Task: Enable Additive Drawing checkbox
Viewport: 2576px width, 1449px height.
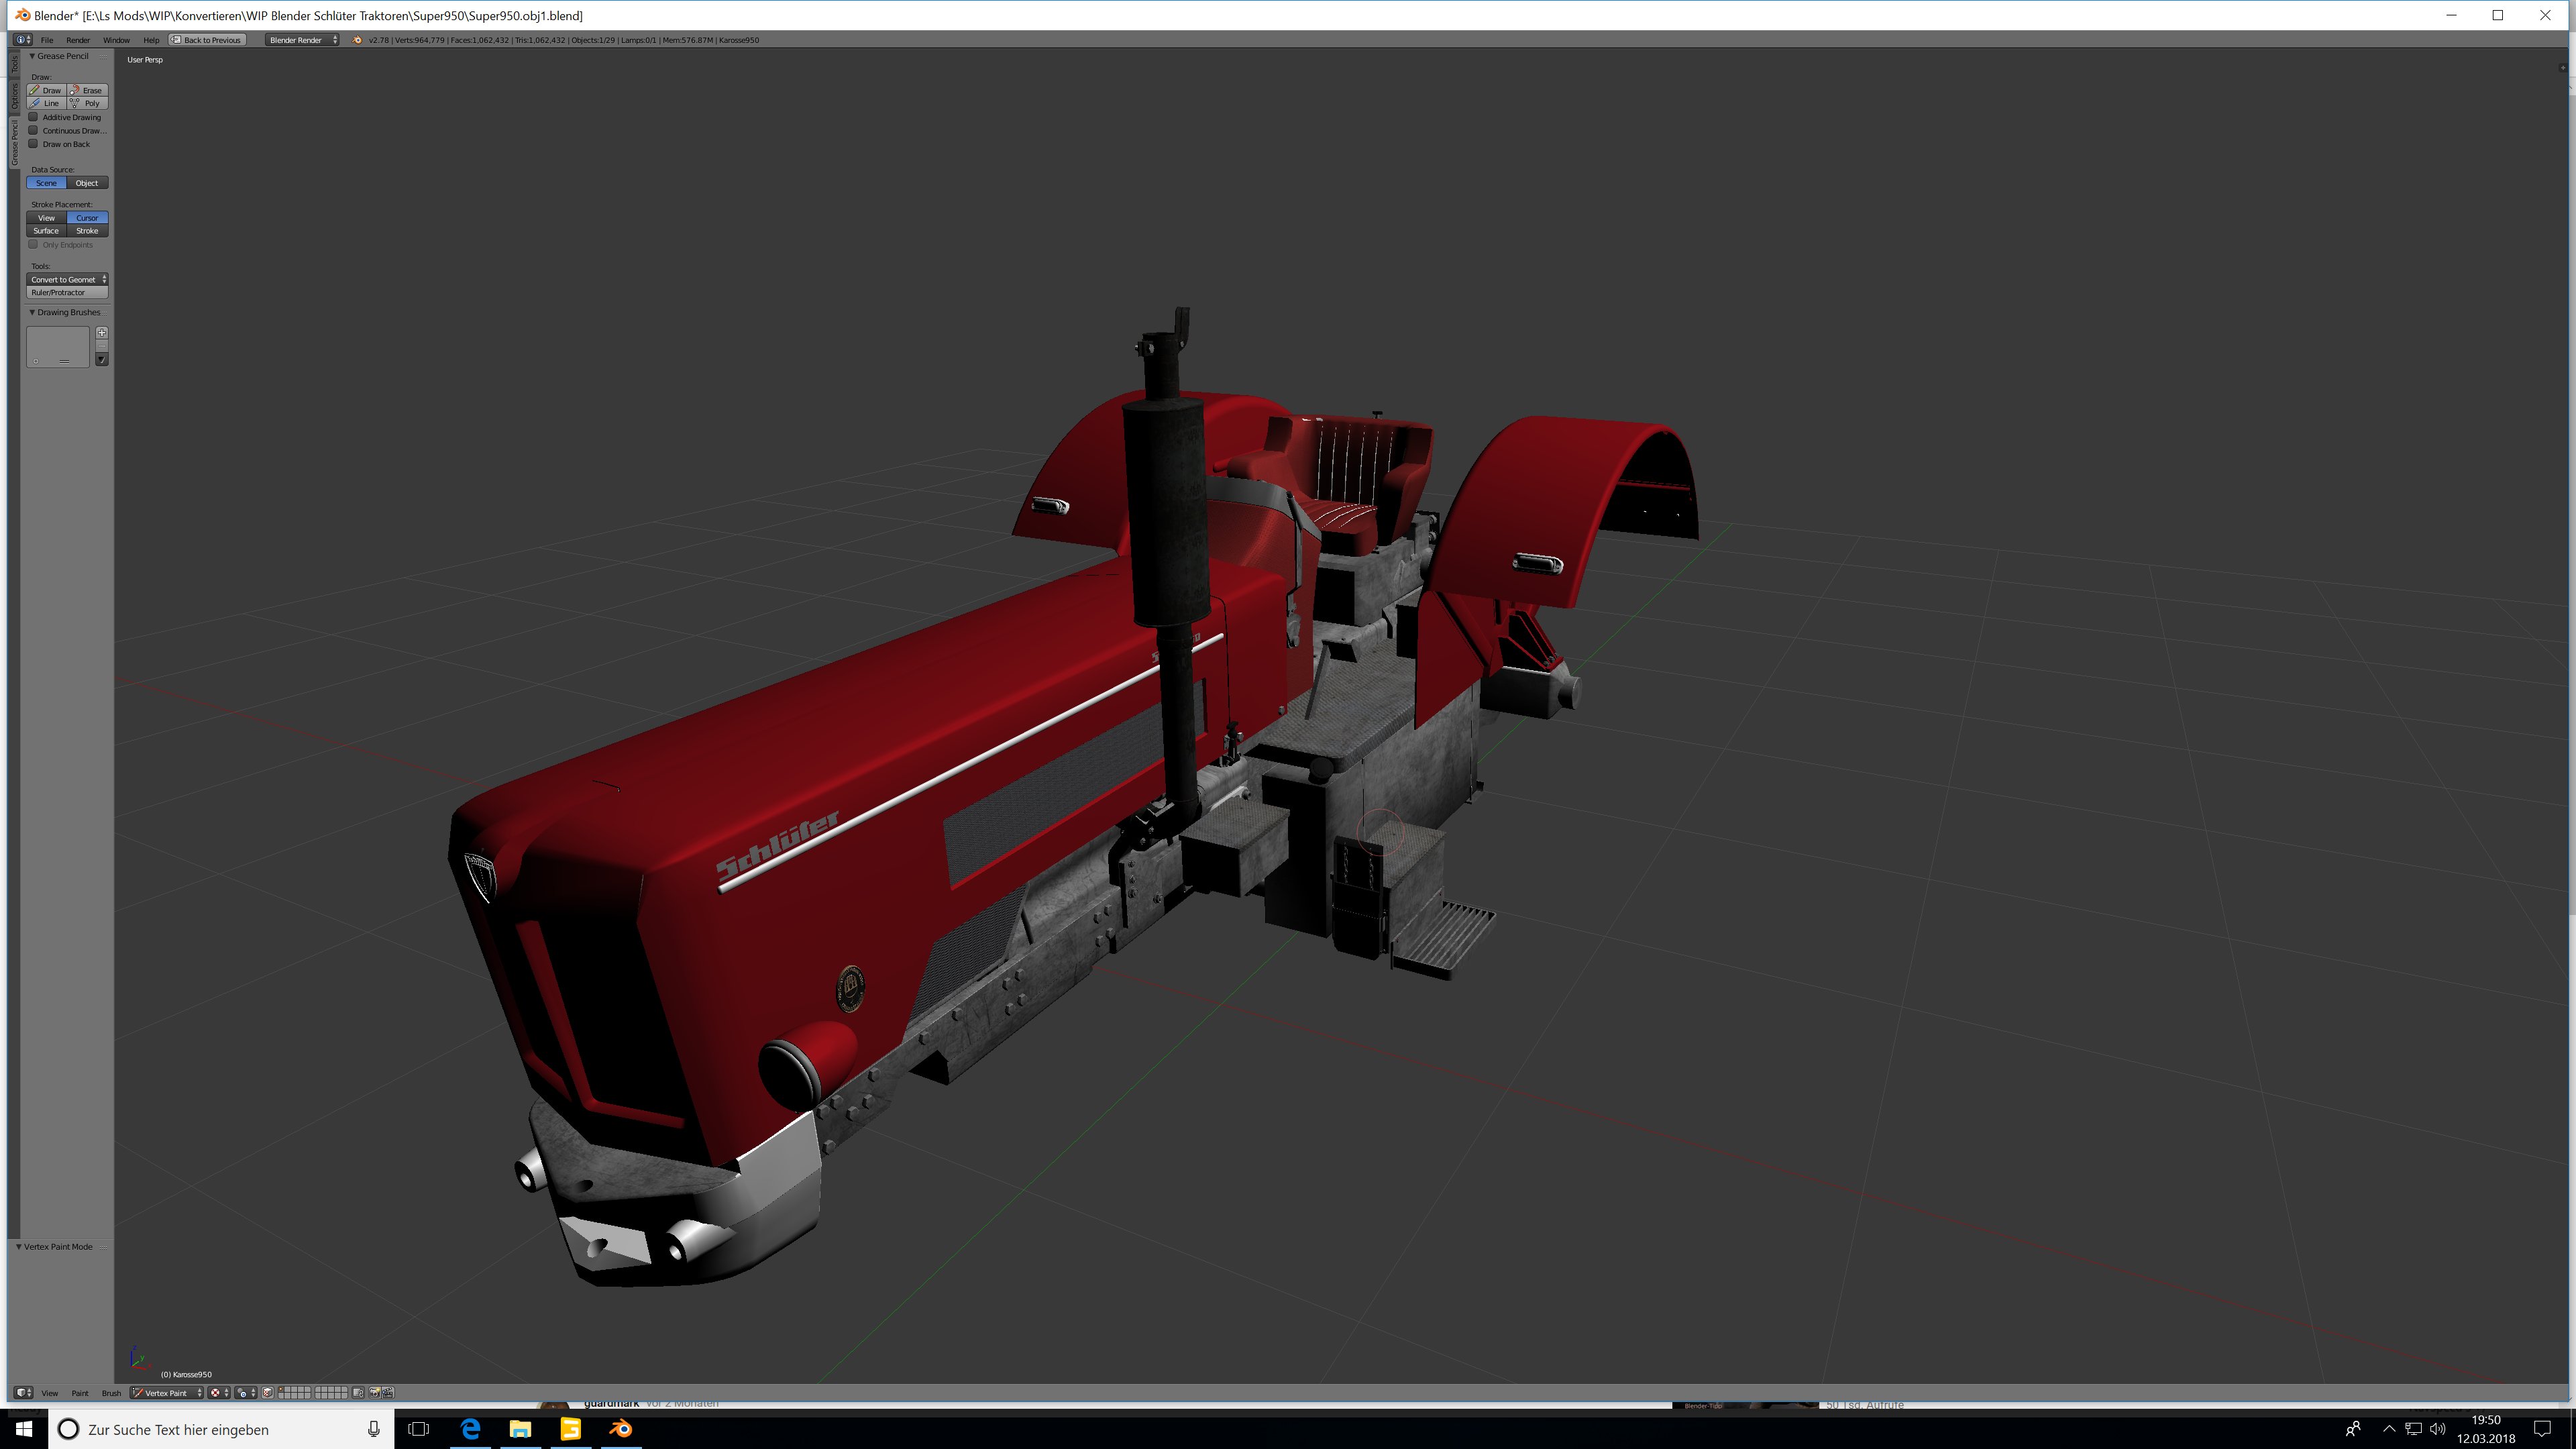Action: tap(33, 117)
